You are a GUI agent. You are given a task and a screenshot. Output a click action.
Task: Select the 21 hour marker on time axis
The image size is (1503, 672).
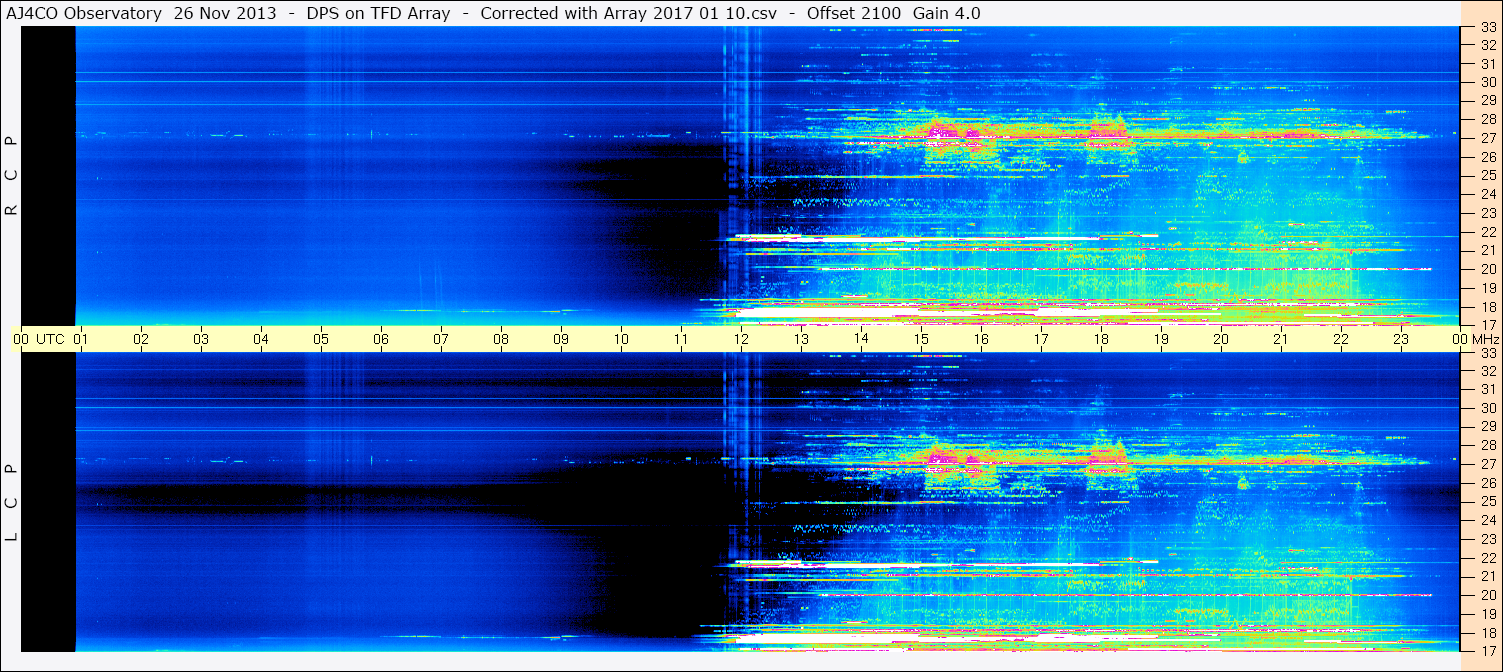pos(1281,339)
